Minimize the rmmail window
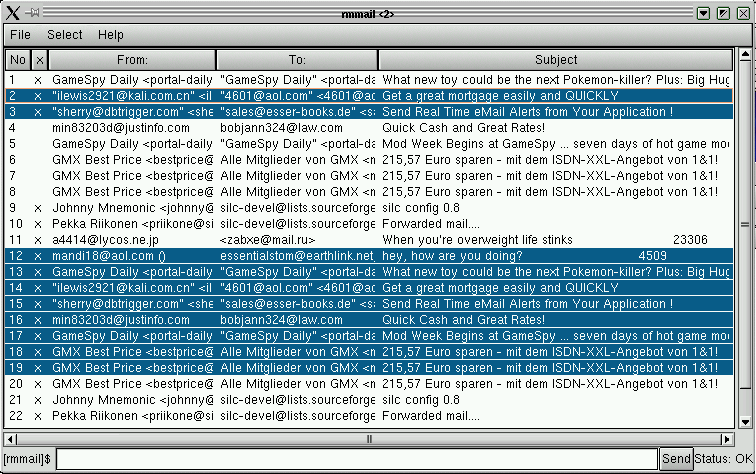 (x=703, y=13)
